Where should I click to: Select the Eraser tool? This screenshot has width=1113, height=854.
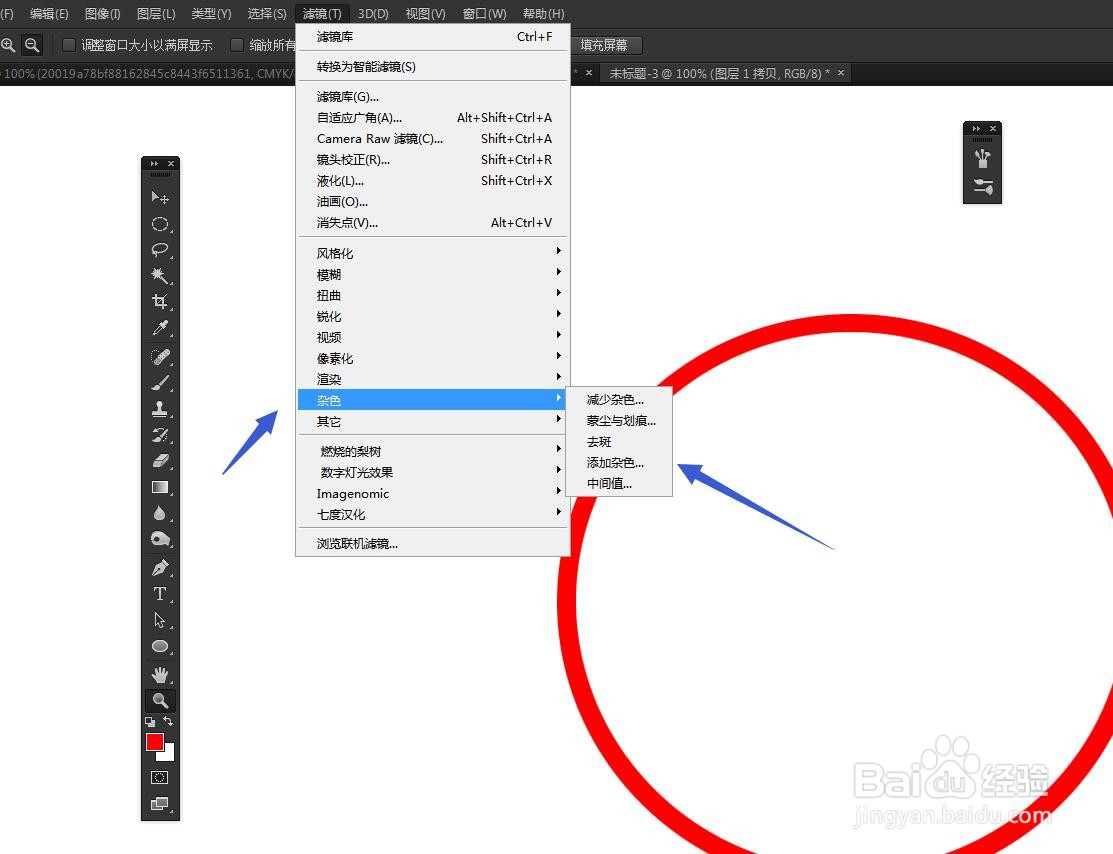(x=160, y=461)
